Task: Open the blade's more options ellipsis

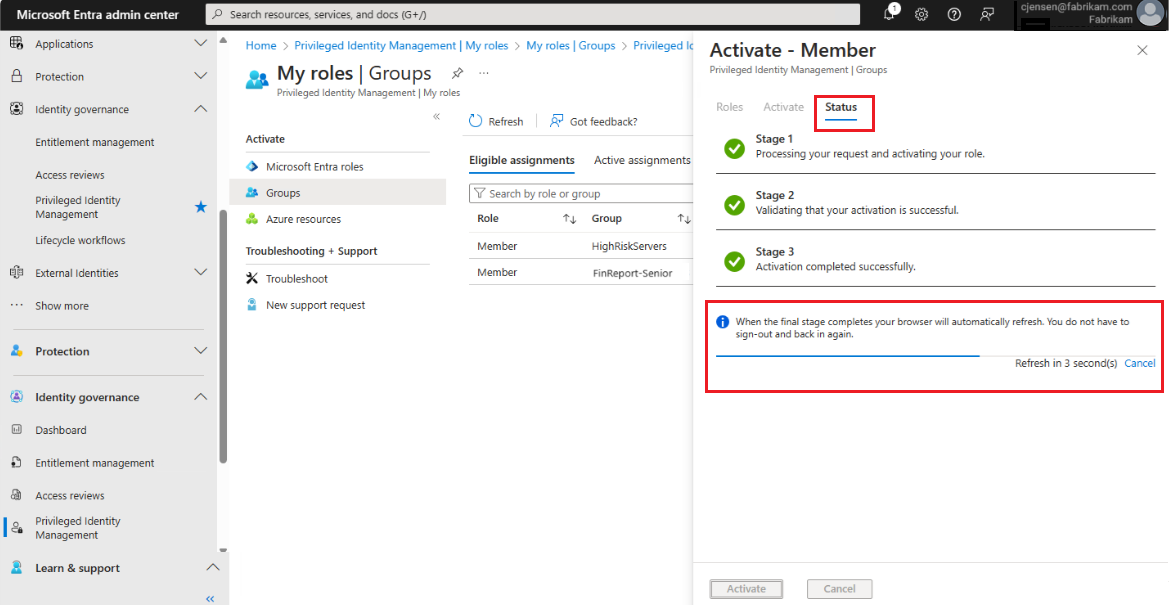Action: (484, 73)
